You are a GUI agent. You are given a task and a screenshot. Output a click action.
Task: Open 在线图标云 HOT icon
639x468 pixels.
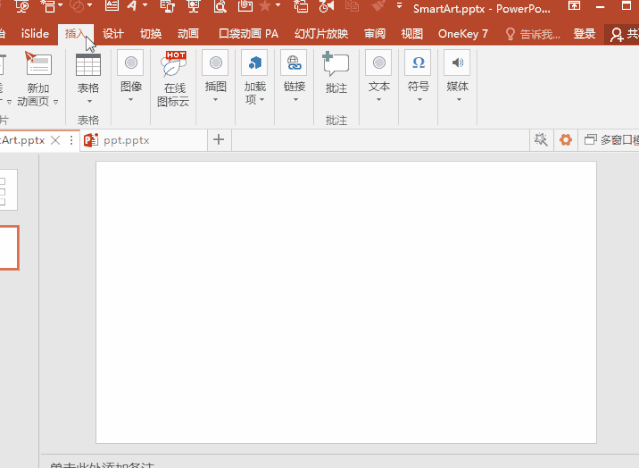coord(174,64)
